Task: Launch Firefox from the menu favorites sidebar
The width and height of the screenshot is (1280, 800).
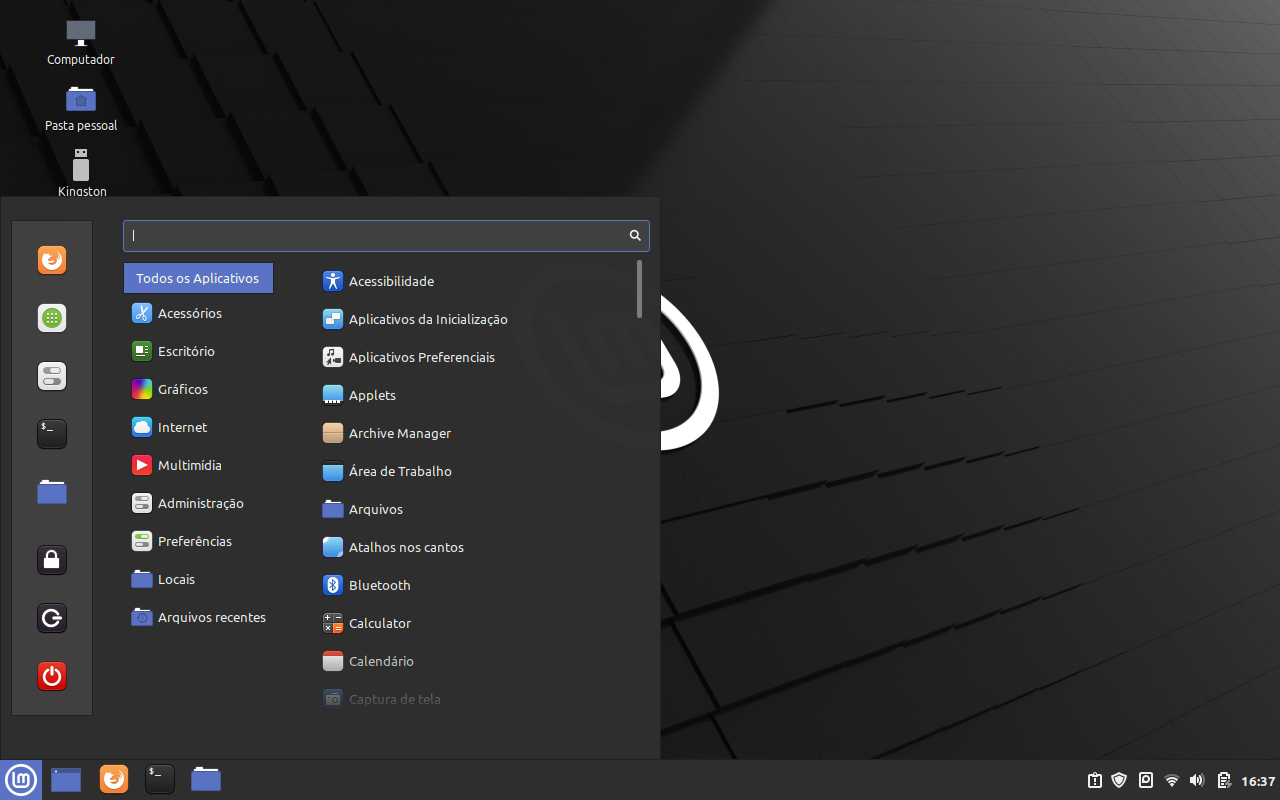Action: [x=52, y=260]
